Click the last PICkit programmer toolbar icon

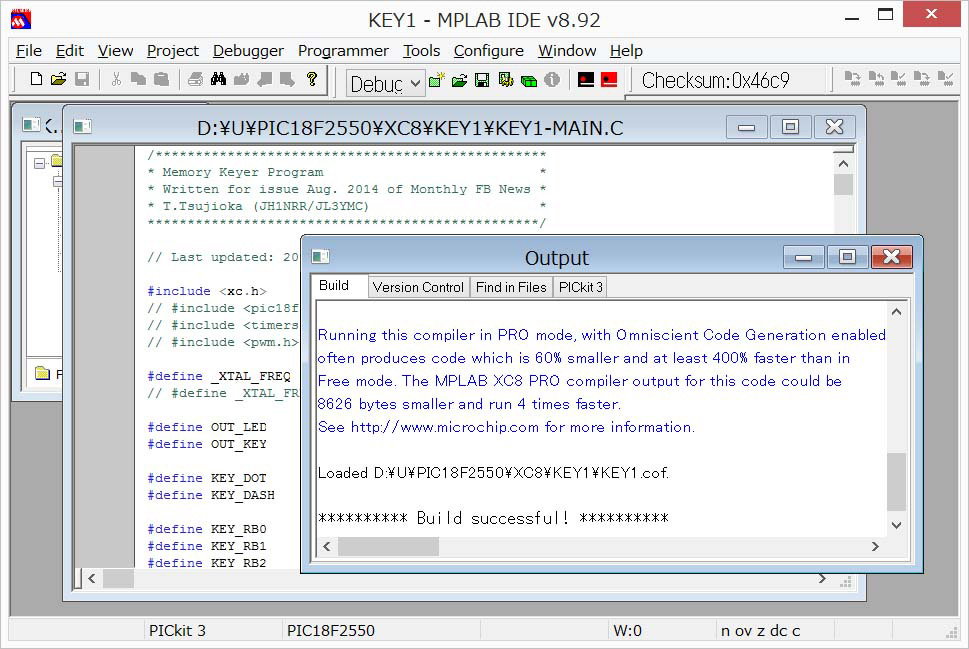(x=945, y=78)
